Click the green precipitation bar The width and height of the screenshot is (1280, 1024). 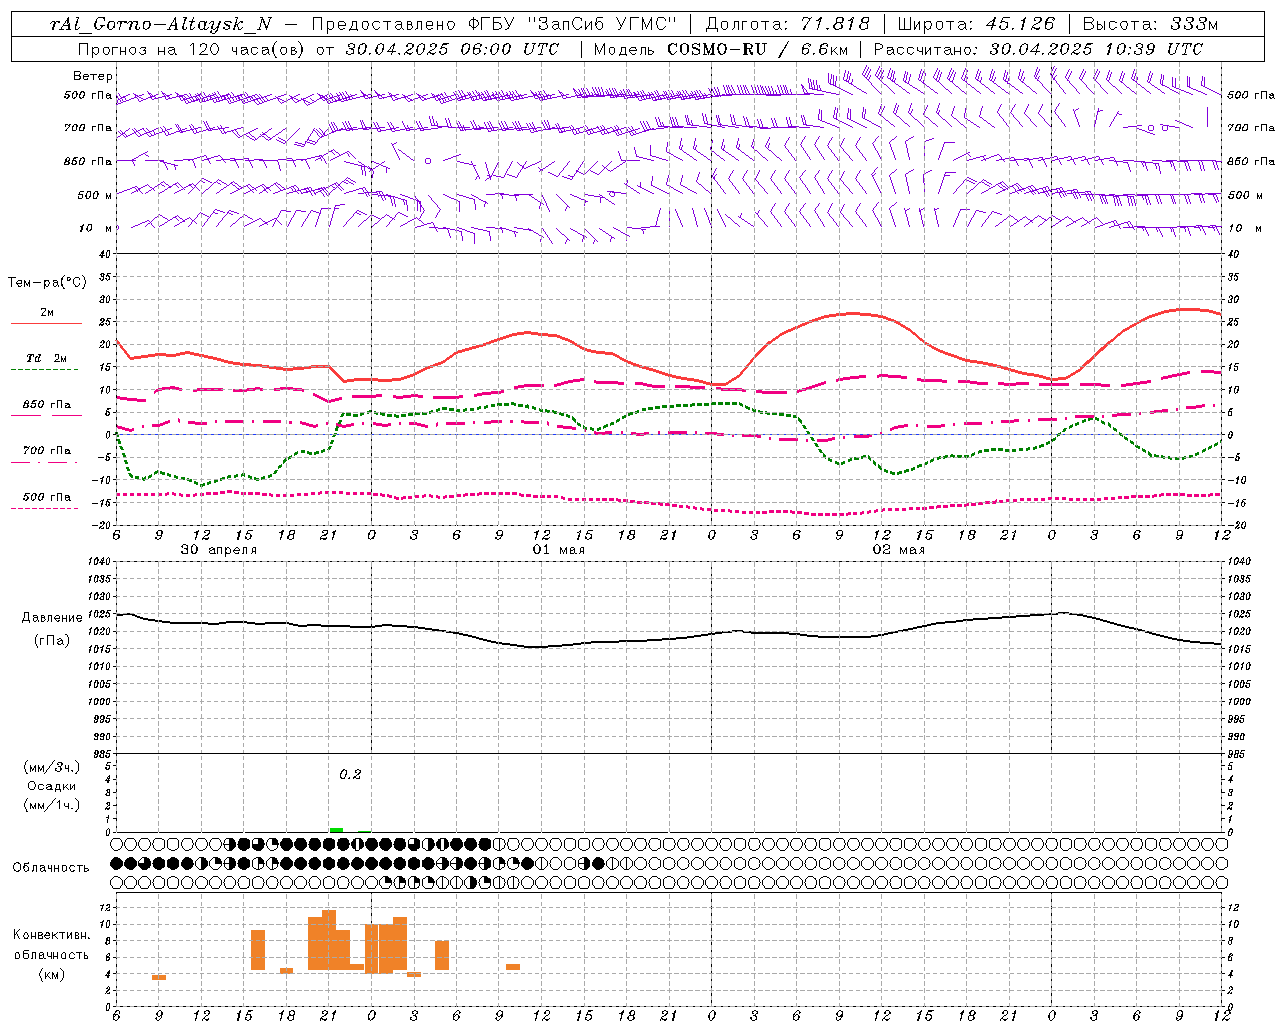(336, 829)
